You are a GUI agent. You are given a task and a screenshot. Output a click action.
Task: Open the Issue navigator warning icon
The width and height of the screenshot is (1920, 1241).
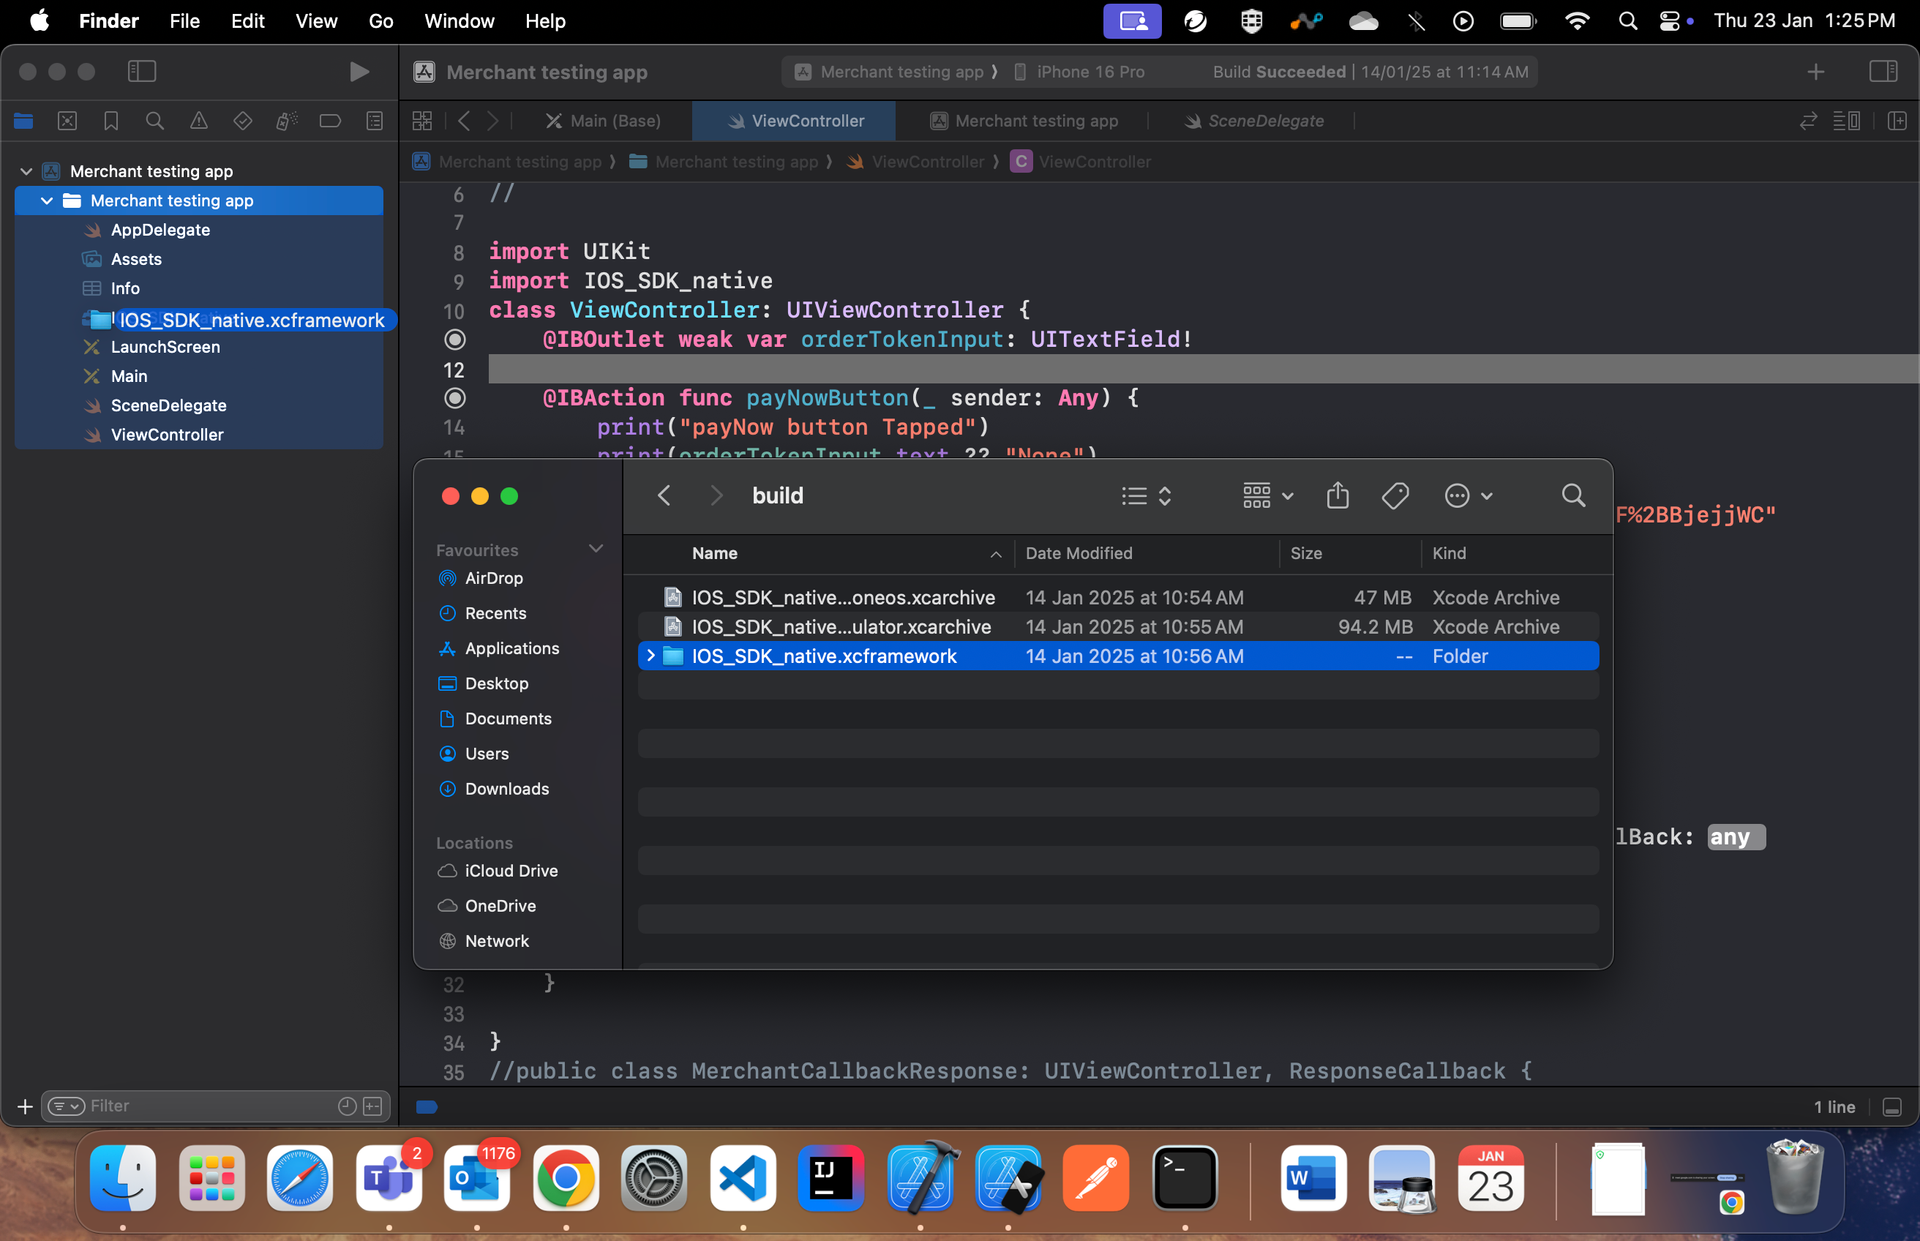coord(198,121)
